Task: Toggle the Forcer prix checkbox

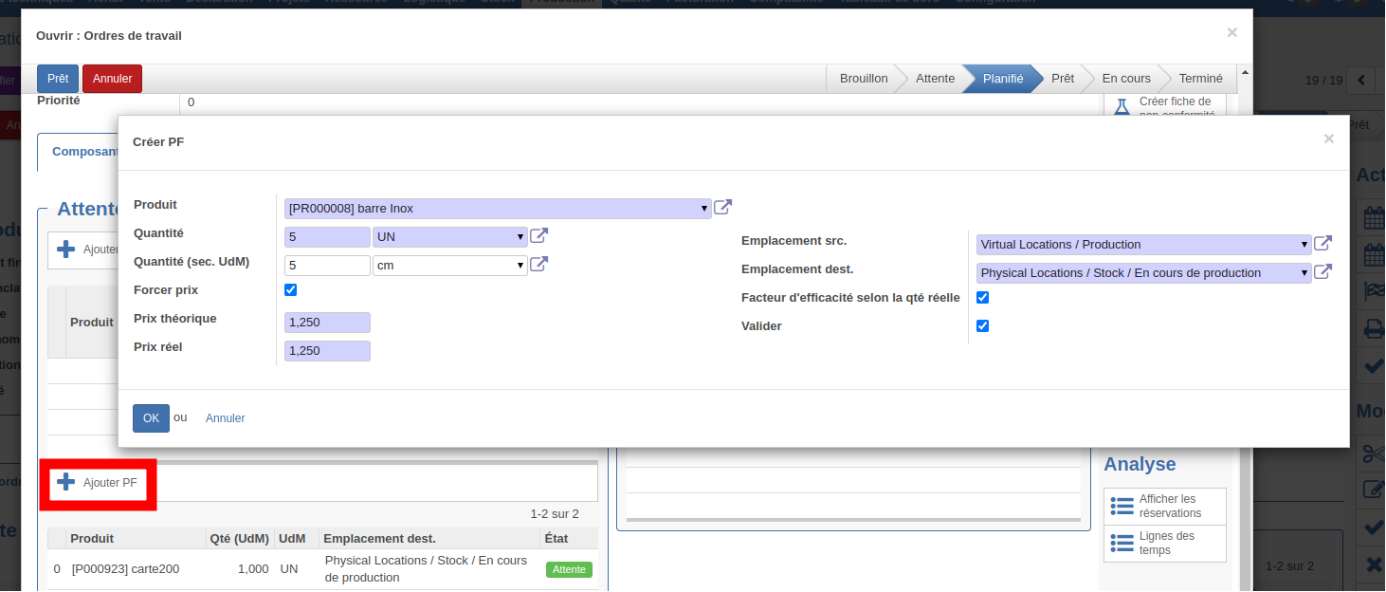Action: pos(291,290)
